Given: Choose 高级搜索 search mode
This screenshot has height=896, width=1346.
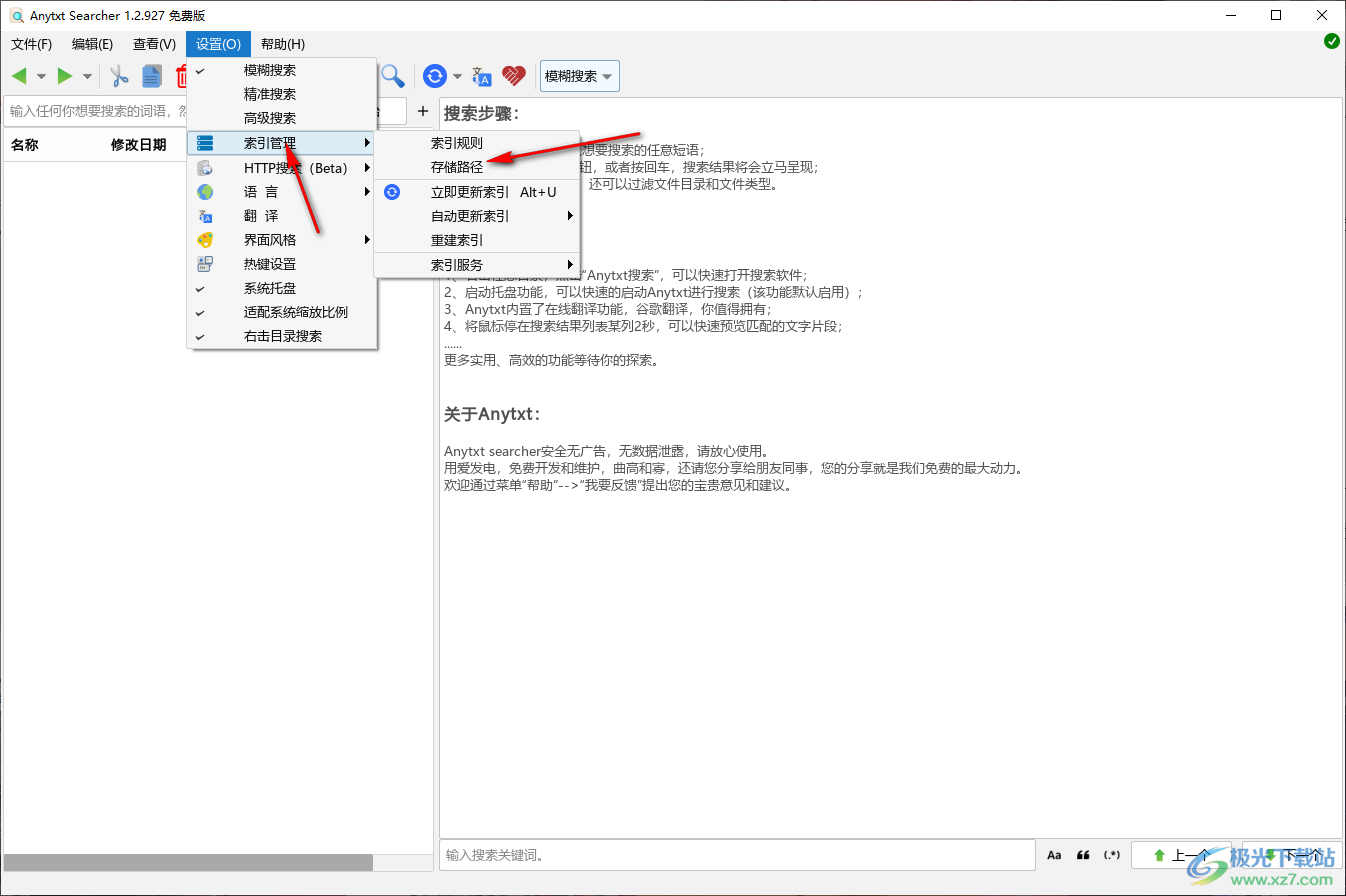Looking at the screenshot, I should [x=282, y=118].
